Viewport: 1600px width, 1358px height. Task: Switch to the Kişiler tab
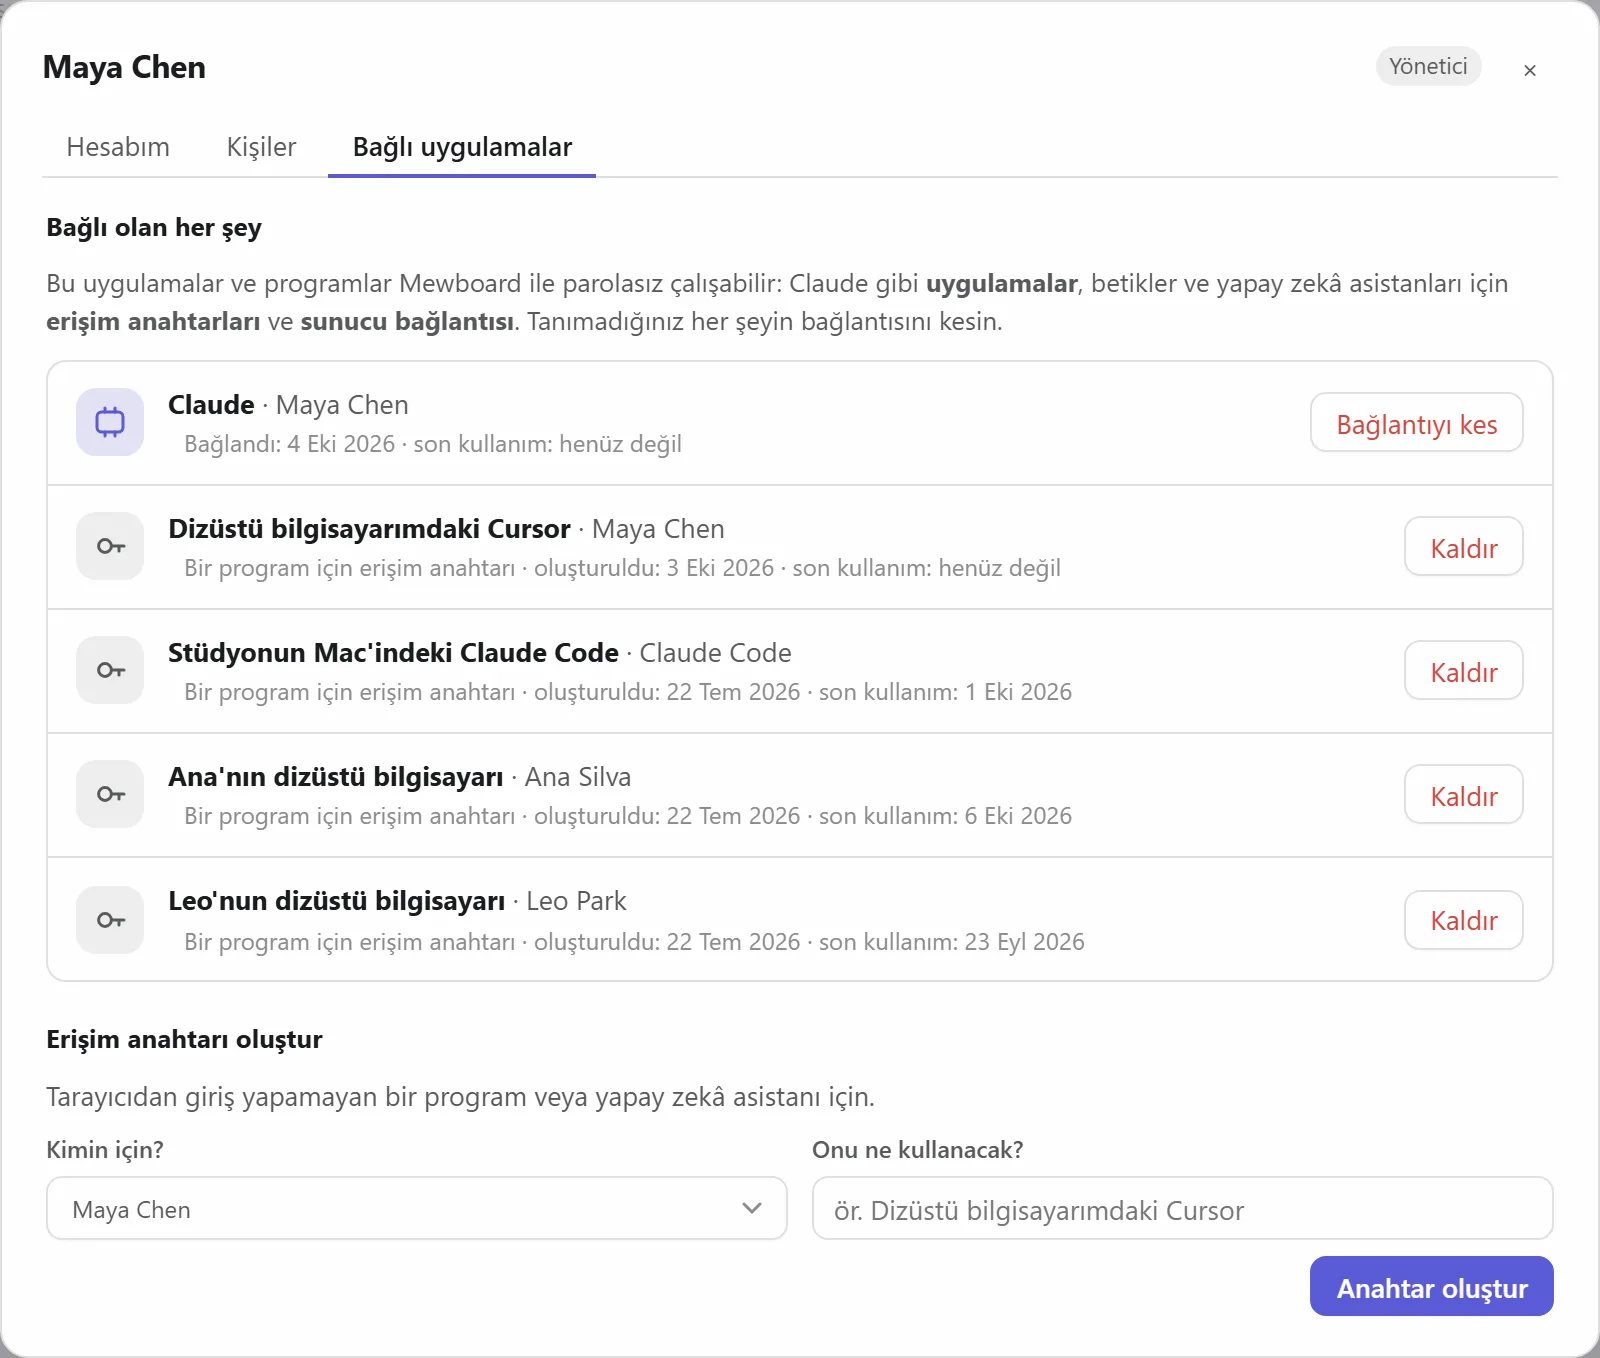261,147
